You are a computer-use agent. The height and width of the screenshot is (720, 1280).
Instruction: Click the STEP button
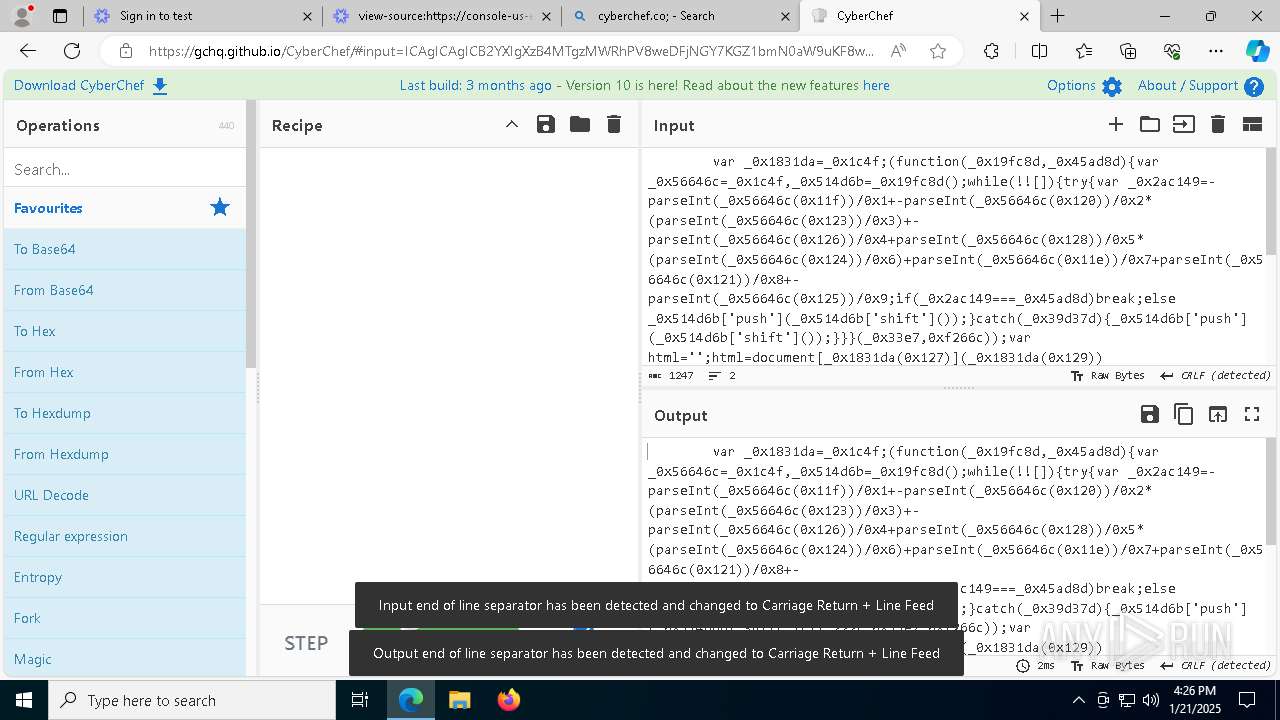click(x=306, y=643)
